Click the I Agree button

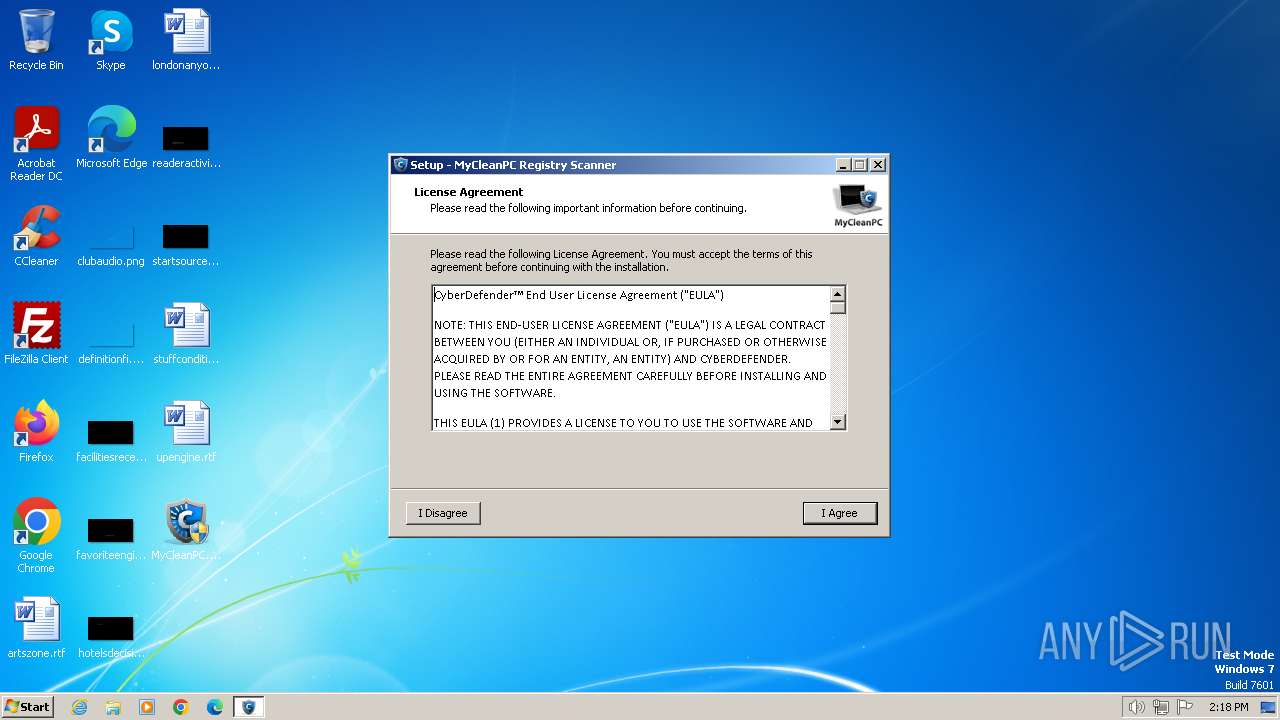click(840, 513)
